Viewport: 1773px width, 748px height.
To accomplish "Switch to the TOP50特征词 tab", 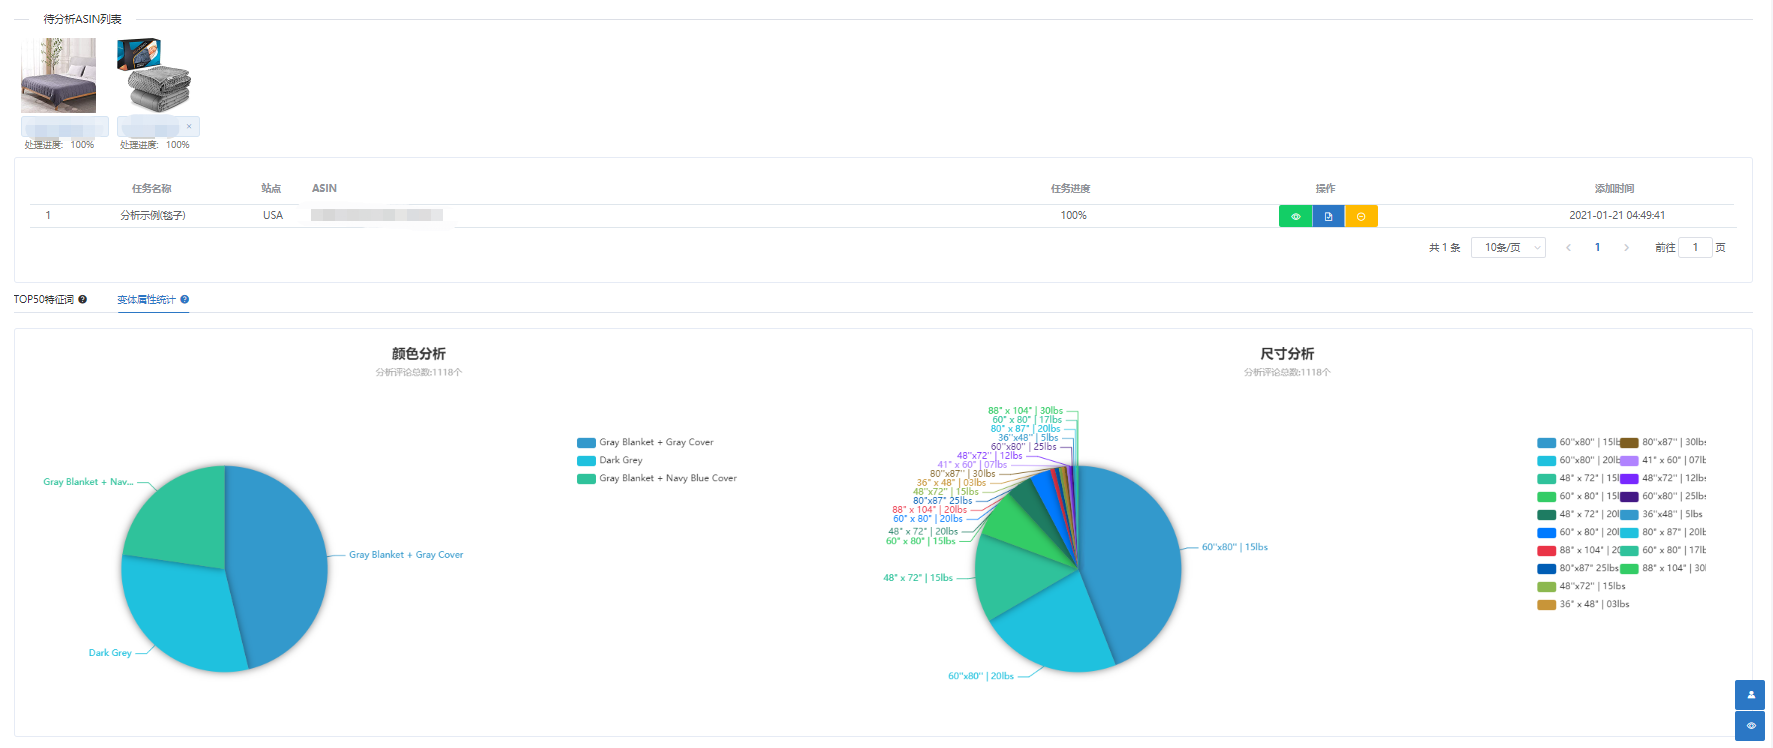I will [x=44, y=299].
